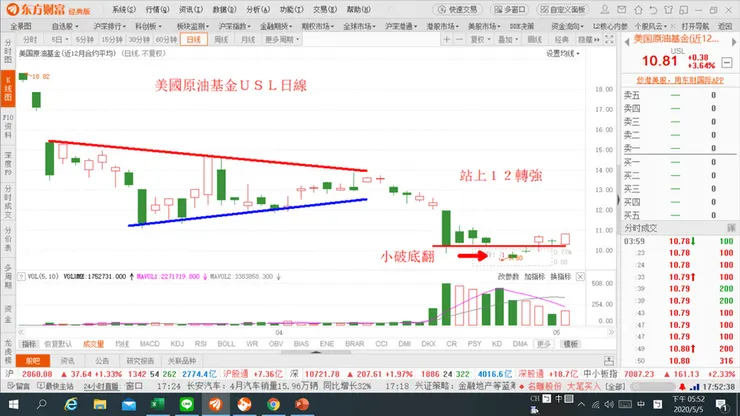Viewport: 740px width, 416px height.
Task: Click the minus box icon beside the price change
Action: click(x=727, y=62)
